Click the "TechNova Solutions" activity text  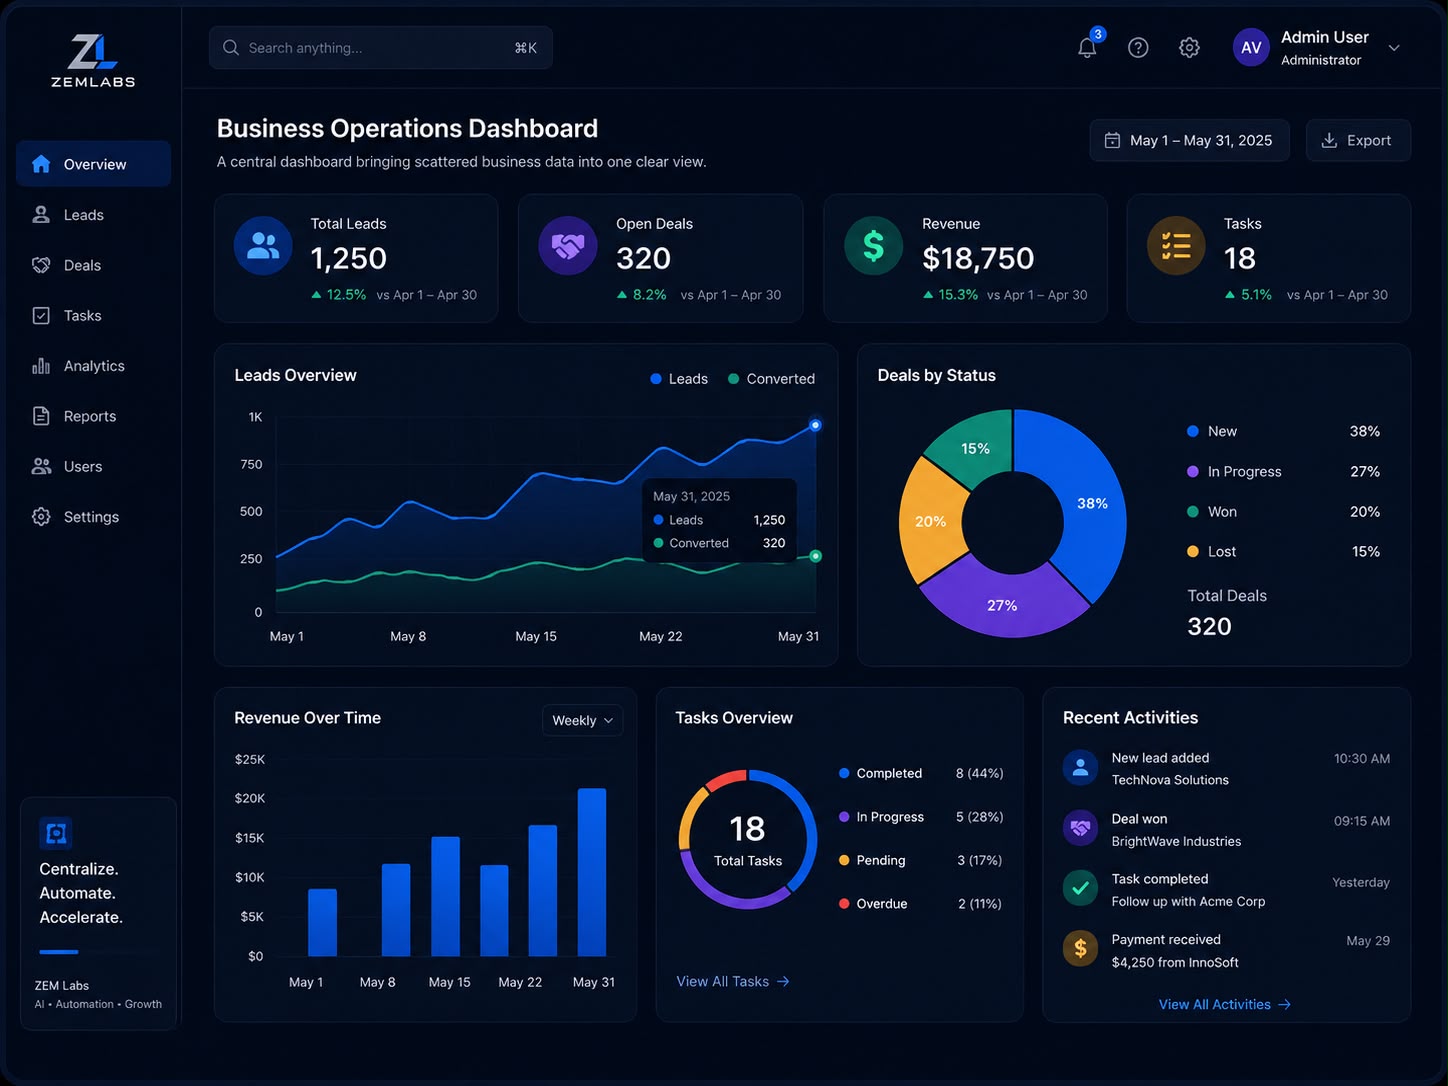tap(1170, 780)
